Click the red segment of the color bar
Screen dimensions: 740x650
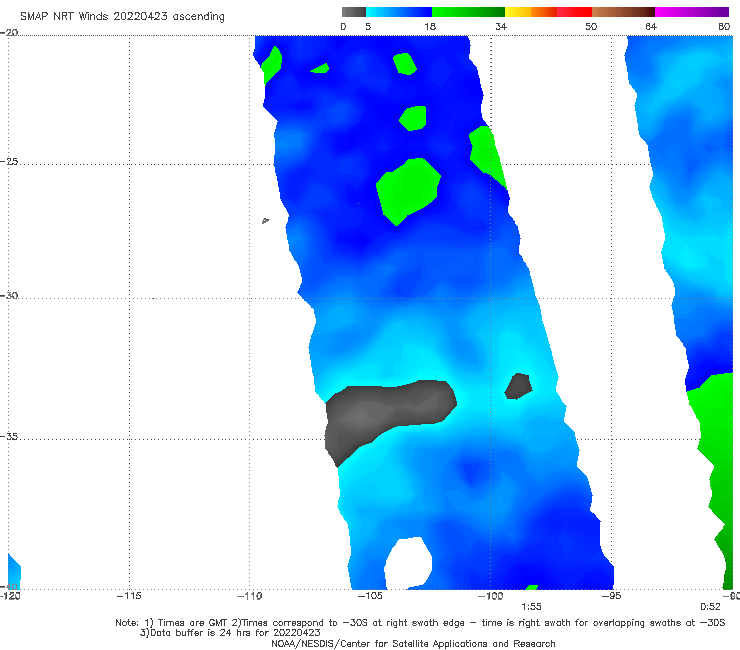coord(574,12)
